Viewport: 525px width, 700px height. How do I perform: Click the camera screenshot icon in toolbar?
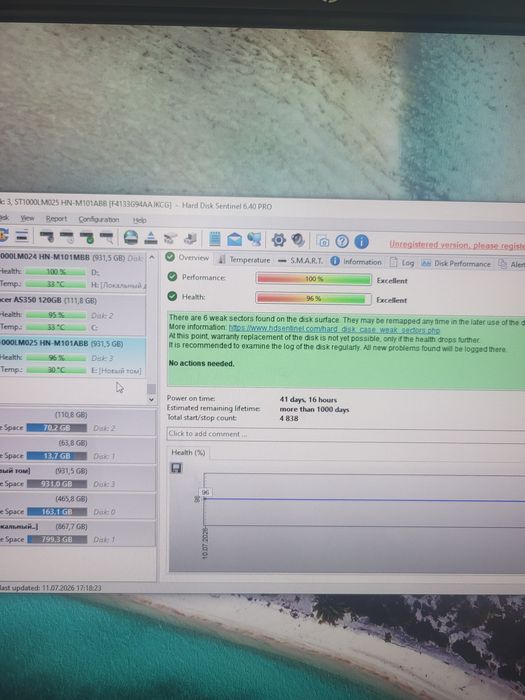tap(323, 241)
